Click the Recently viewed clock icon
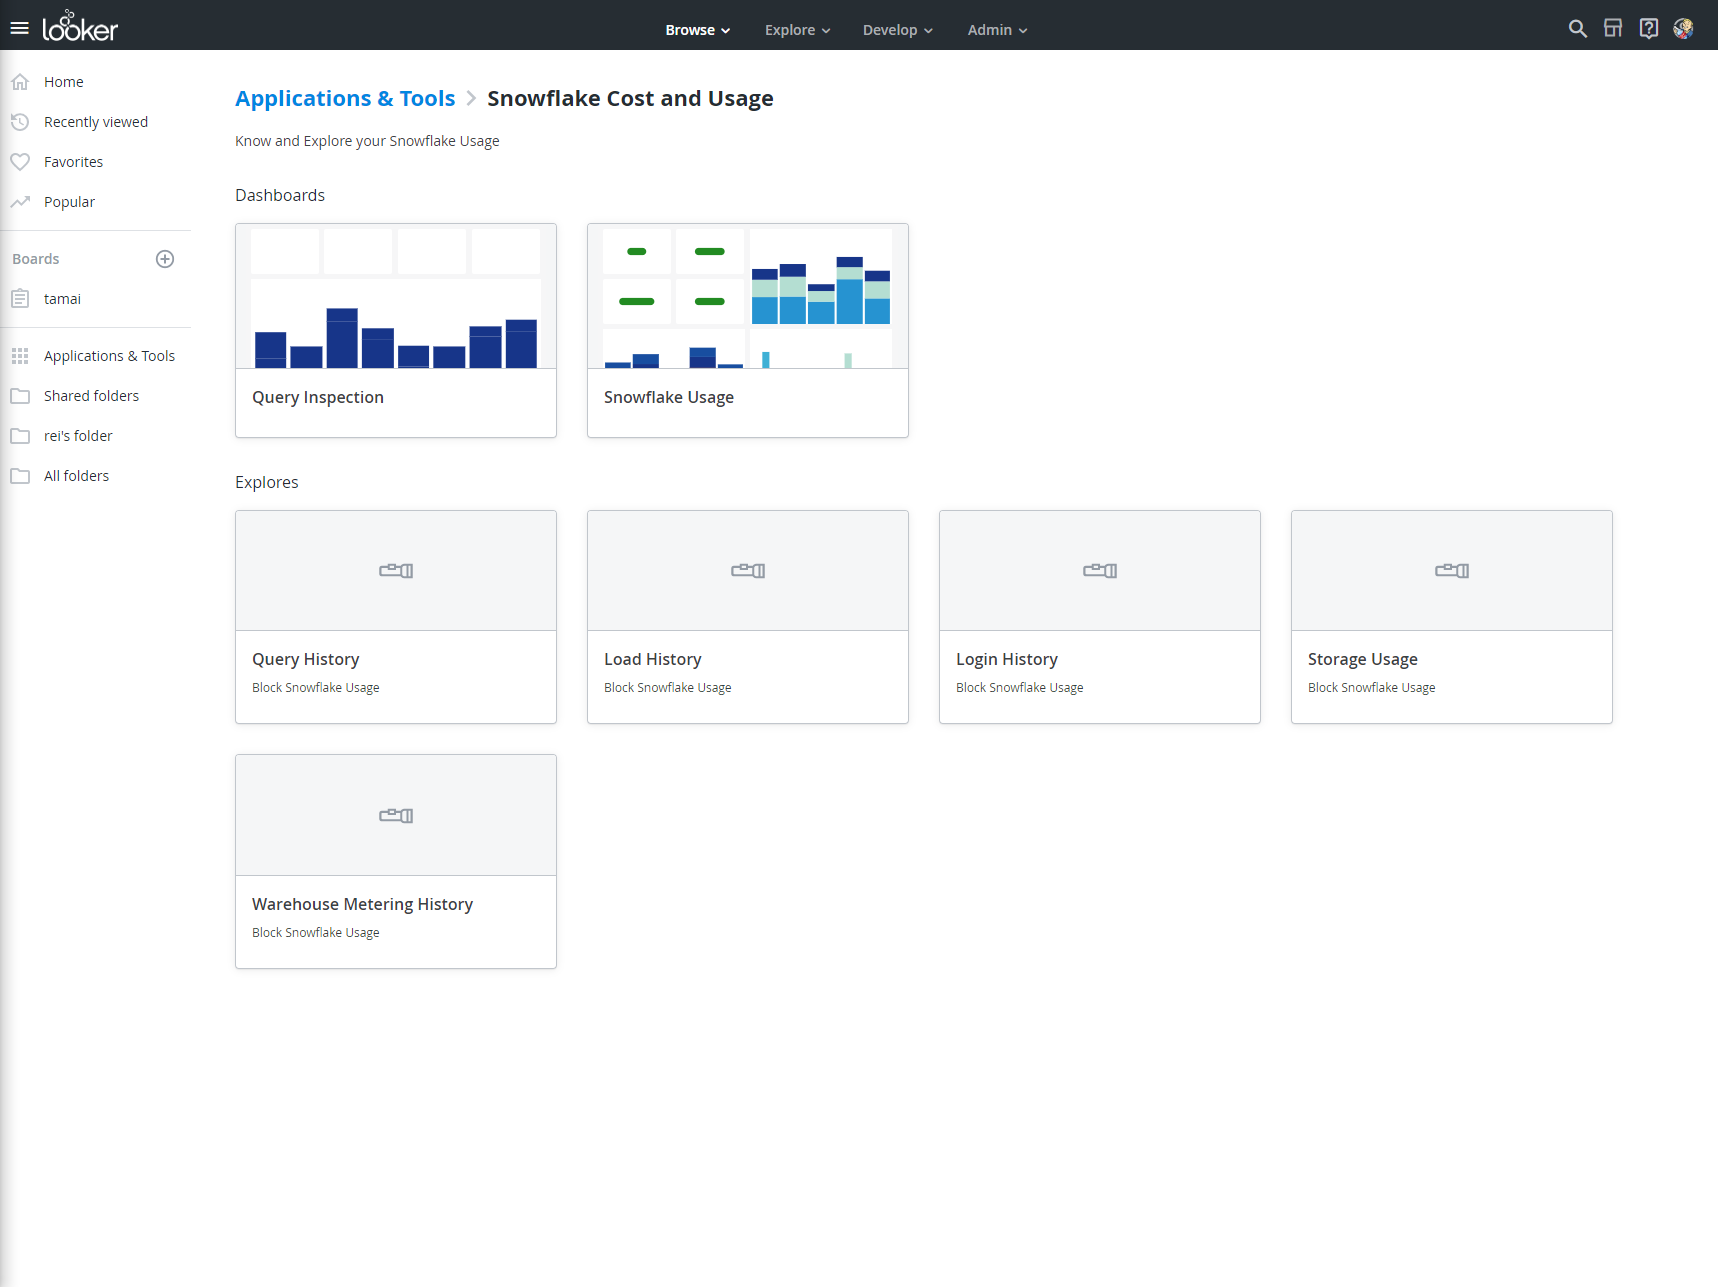 point(21,121)
